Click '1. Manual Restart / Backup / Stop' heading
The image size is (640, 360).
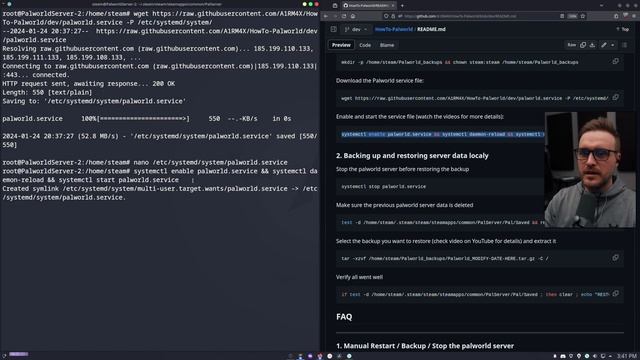point(425,346)
